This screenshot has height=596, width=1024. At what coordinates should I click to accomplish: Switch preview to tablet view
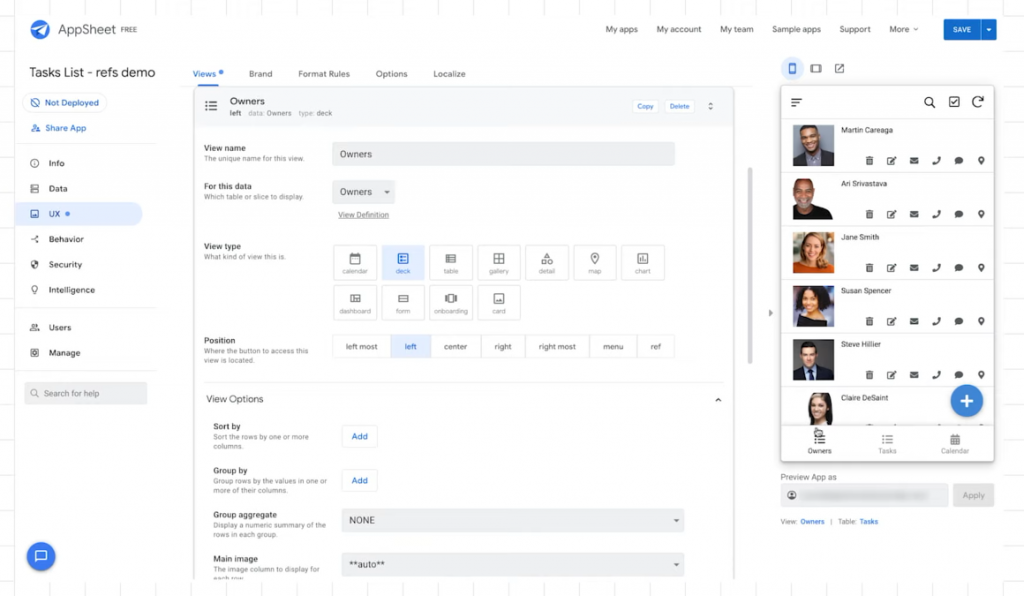coord(816,69)
